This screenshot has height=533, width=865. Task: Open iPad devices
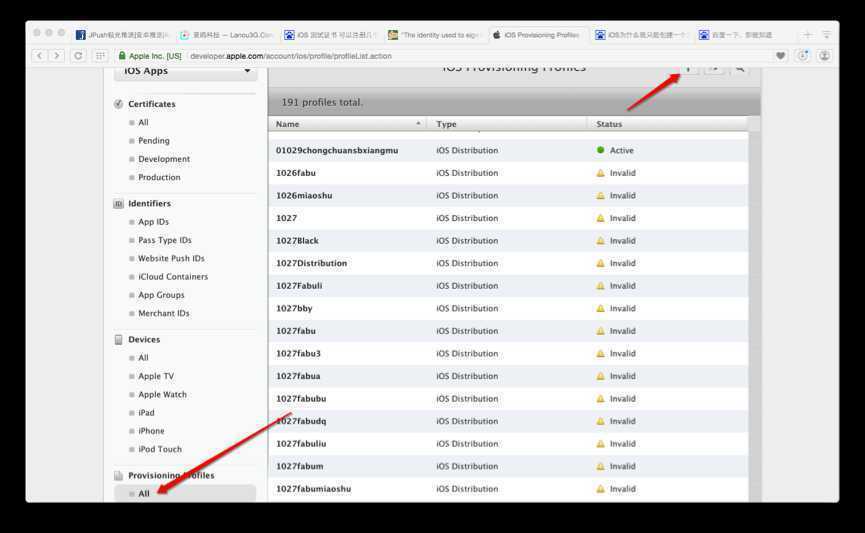pos(146,412)
